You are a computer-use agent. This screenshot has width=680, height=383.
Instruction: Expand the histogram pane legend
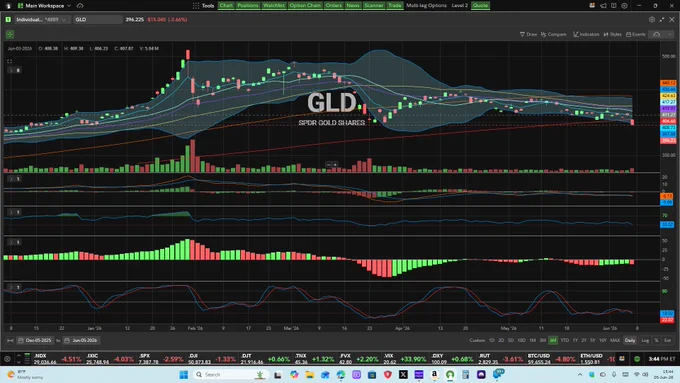click(x=14, y=242)
